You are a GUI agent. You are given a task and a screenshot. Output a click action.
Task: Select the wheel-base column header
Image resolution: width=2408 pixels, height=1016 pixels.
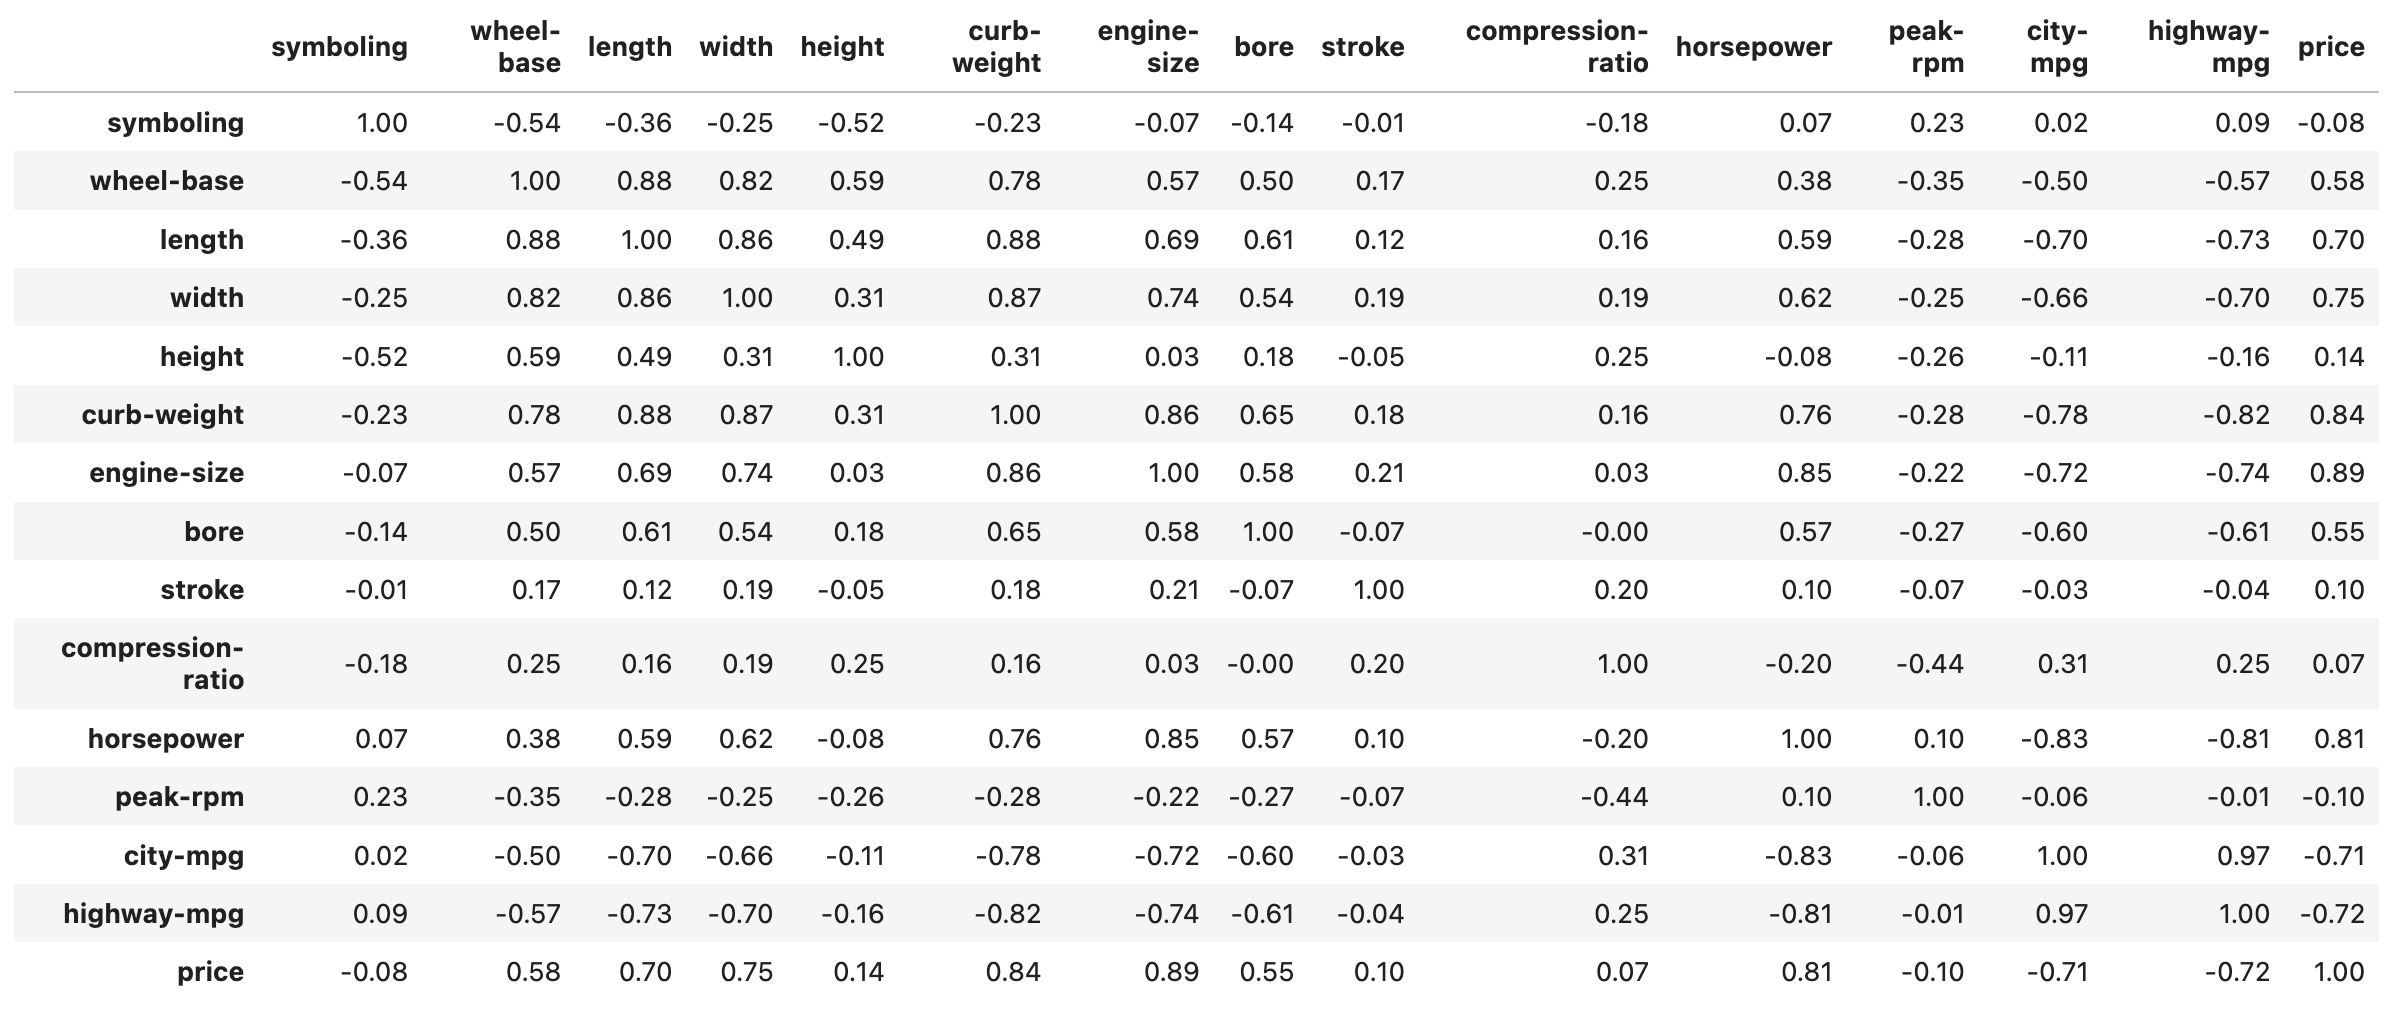tap(516, 47)
